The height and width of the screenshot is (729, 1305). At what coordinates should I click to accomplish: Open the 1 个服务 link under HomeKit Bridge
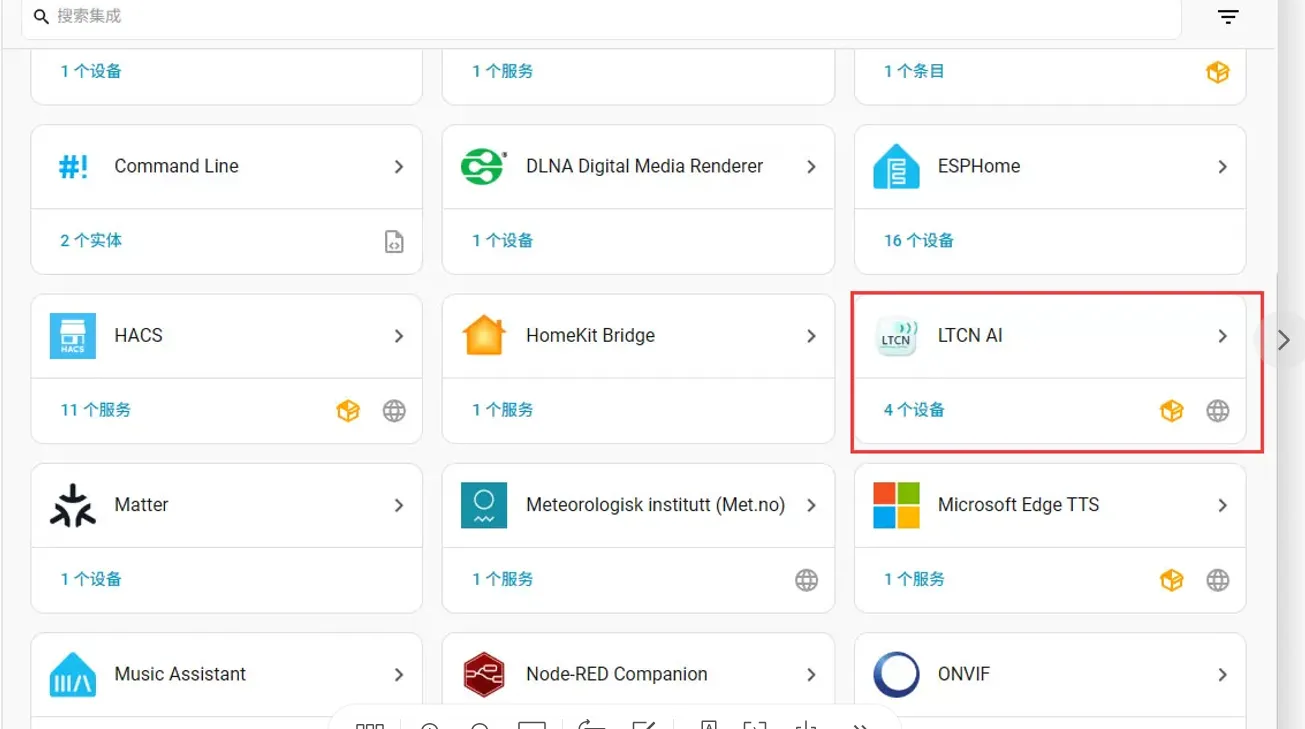tap(503, 410)
